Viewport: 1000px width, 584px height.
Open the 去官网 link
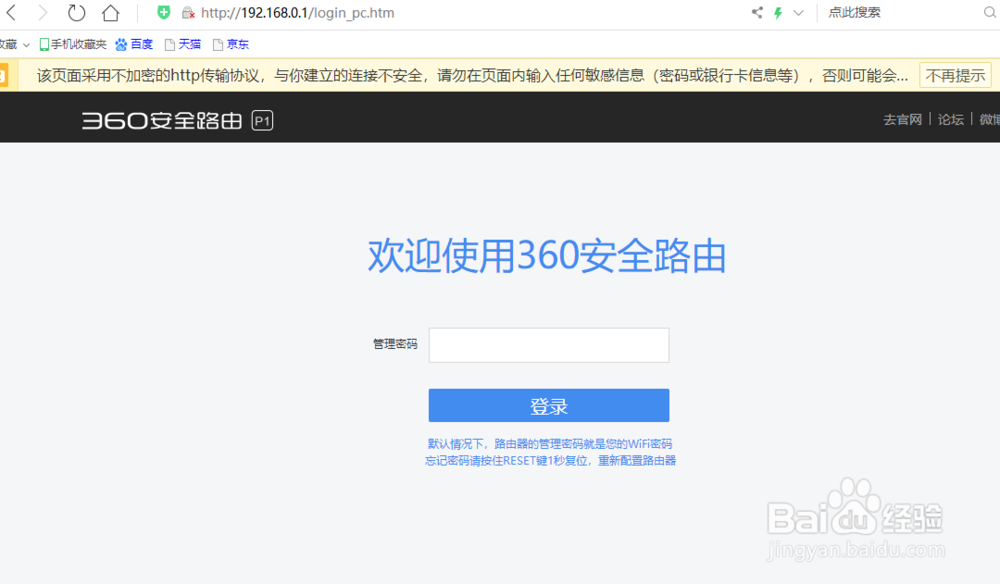902,119
